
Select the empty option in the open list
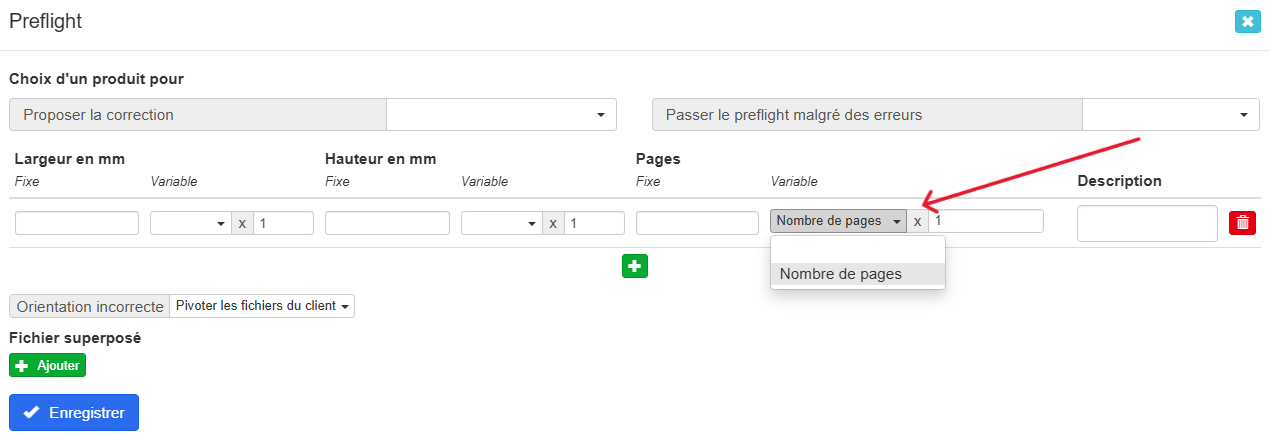(x=857, y=250)
